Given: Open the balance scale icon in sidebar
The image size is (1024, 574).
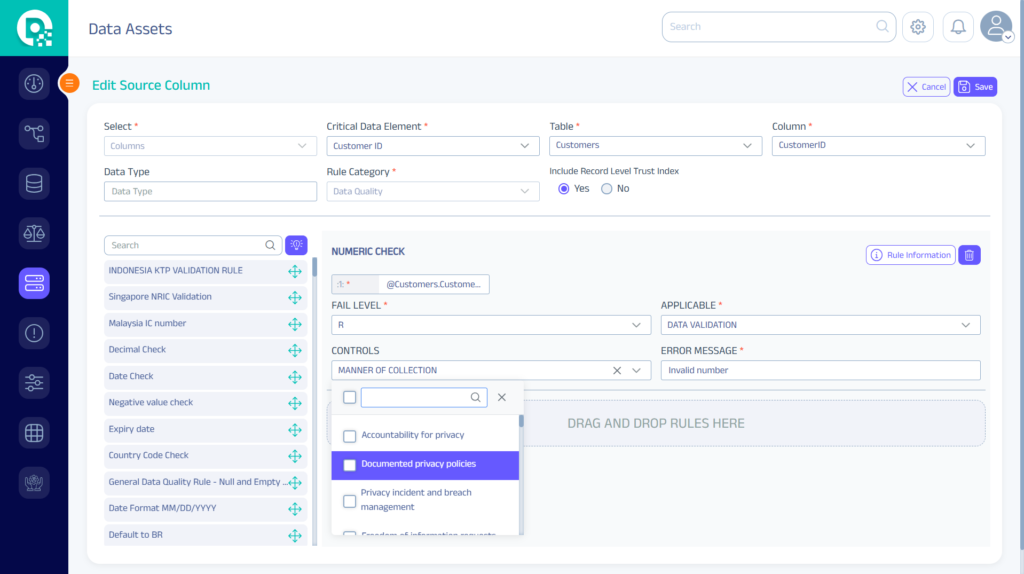Looking at the screenshot, I should pos(34,233).
